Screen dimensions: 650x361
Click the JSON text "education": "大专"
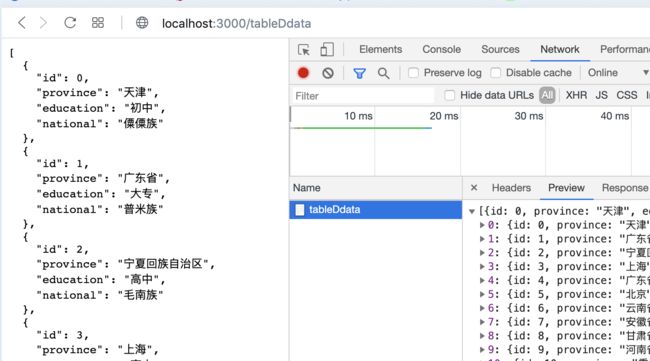coord(101,194)
